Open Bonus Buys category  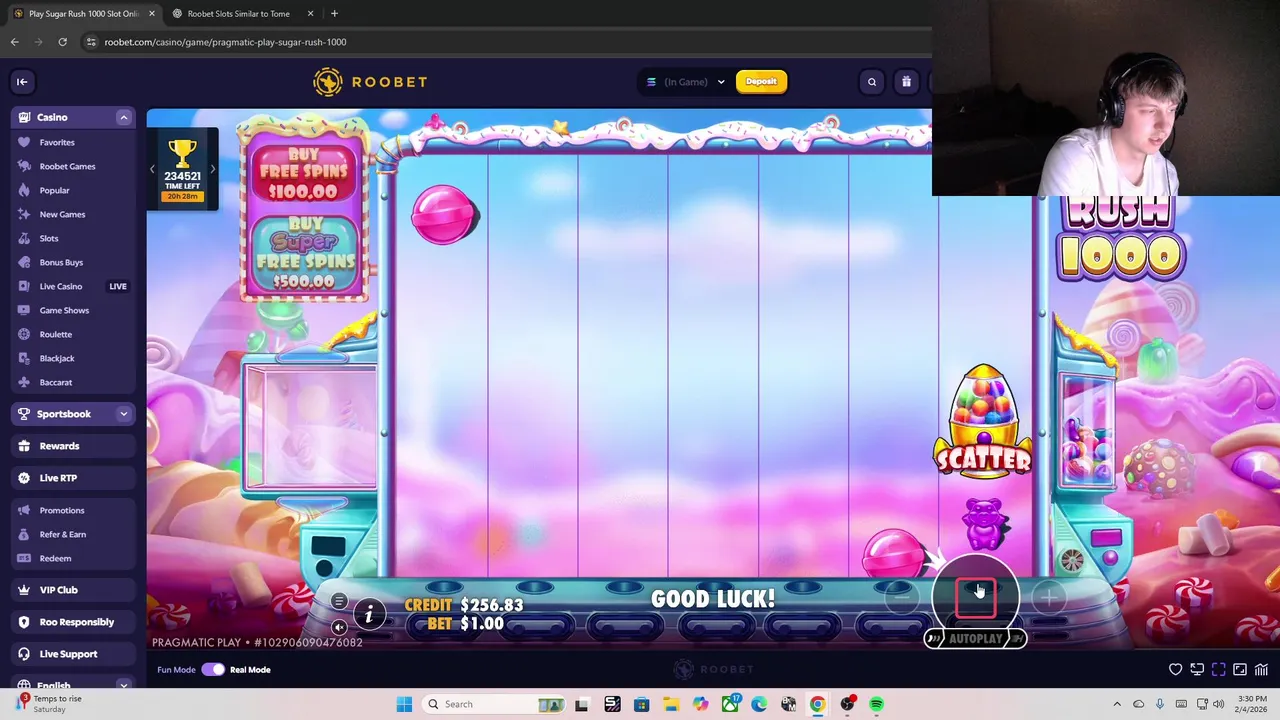[x=61, y=262]
